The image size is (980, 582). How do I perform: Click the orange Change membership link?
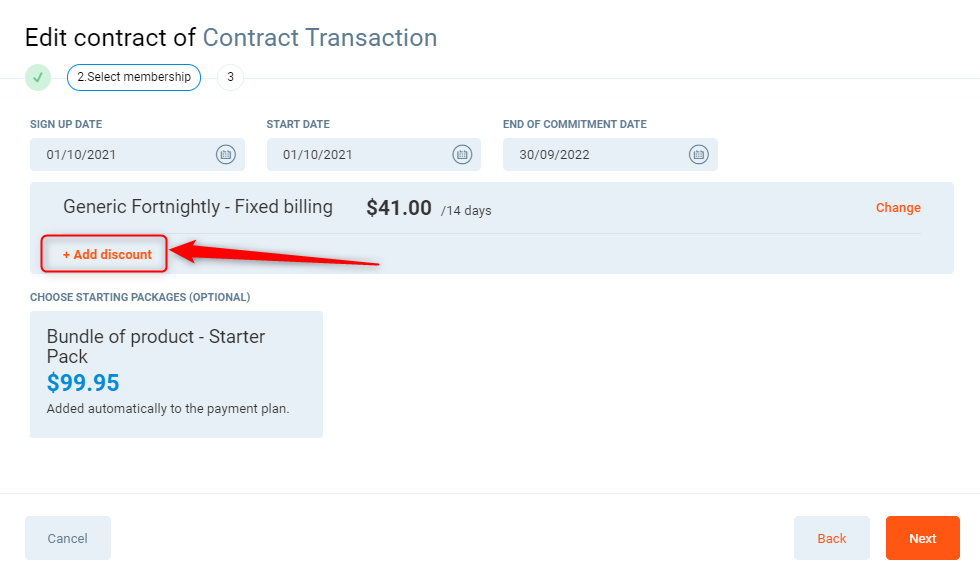coord(898,208)
